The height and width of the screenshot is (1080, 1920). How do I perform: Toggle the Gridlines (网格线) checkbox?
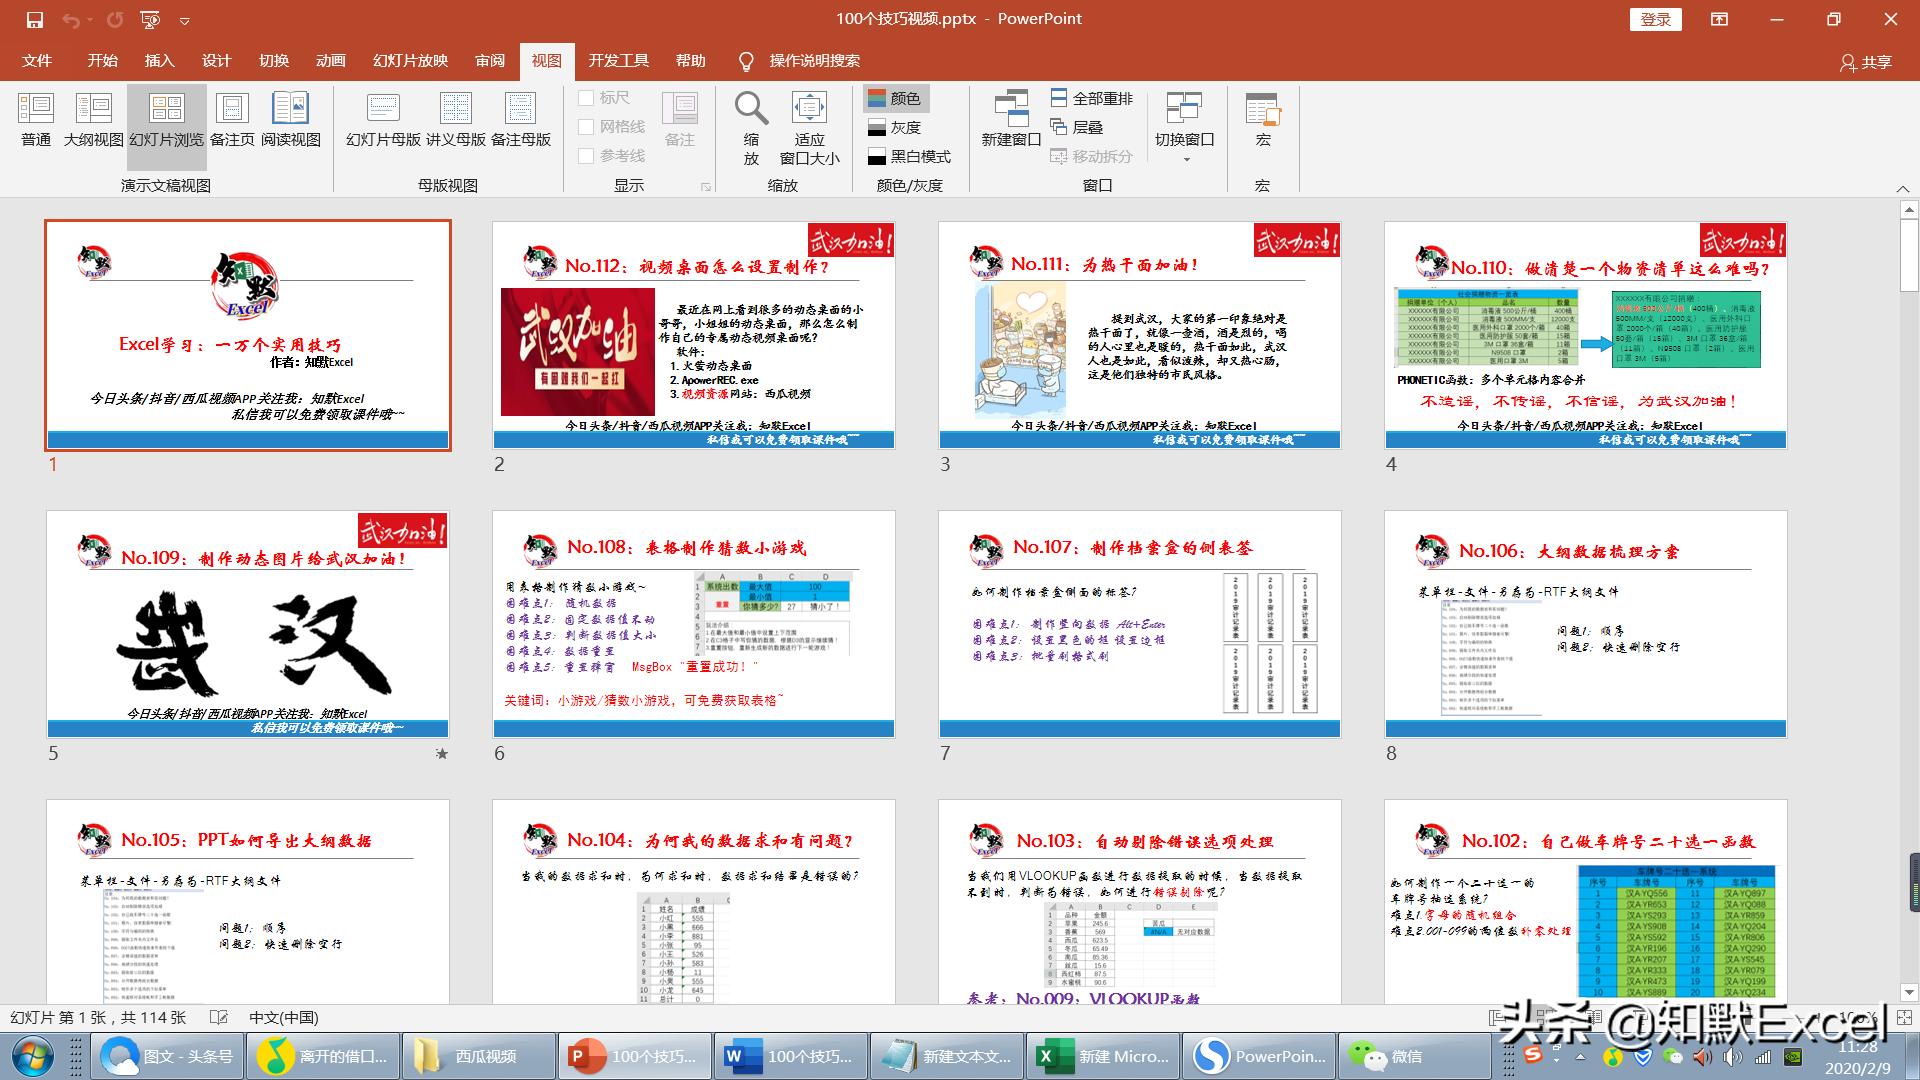587,127
